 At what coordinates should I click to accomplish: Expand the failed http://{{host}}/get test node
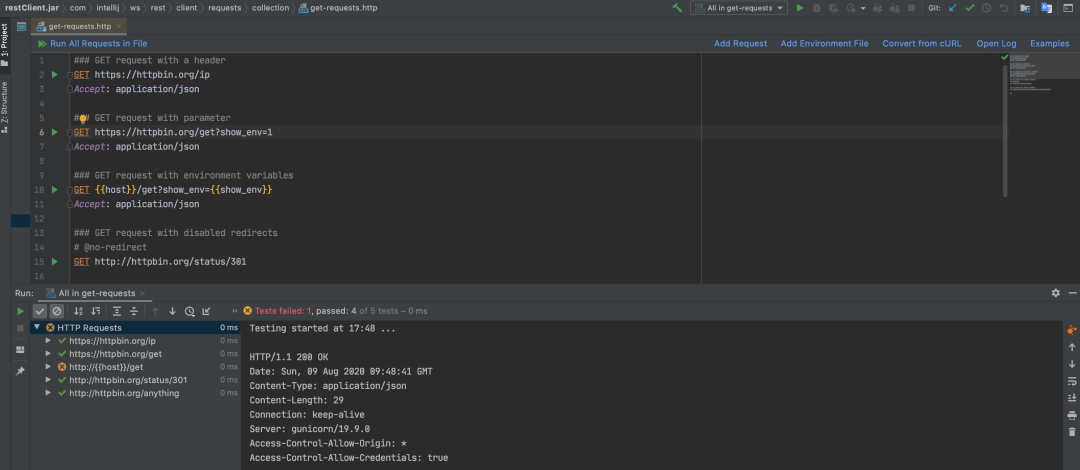click(x=48, y=367)
